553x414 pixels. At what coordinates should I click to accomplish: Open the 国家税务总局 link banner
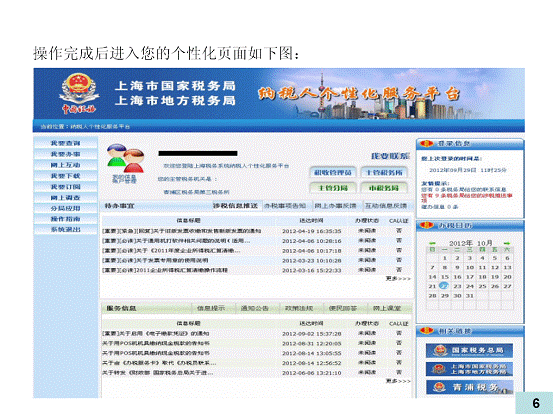[x=469, y=351]
